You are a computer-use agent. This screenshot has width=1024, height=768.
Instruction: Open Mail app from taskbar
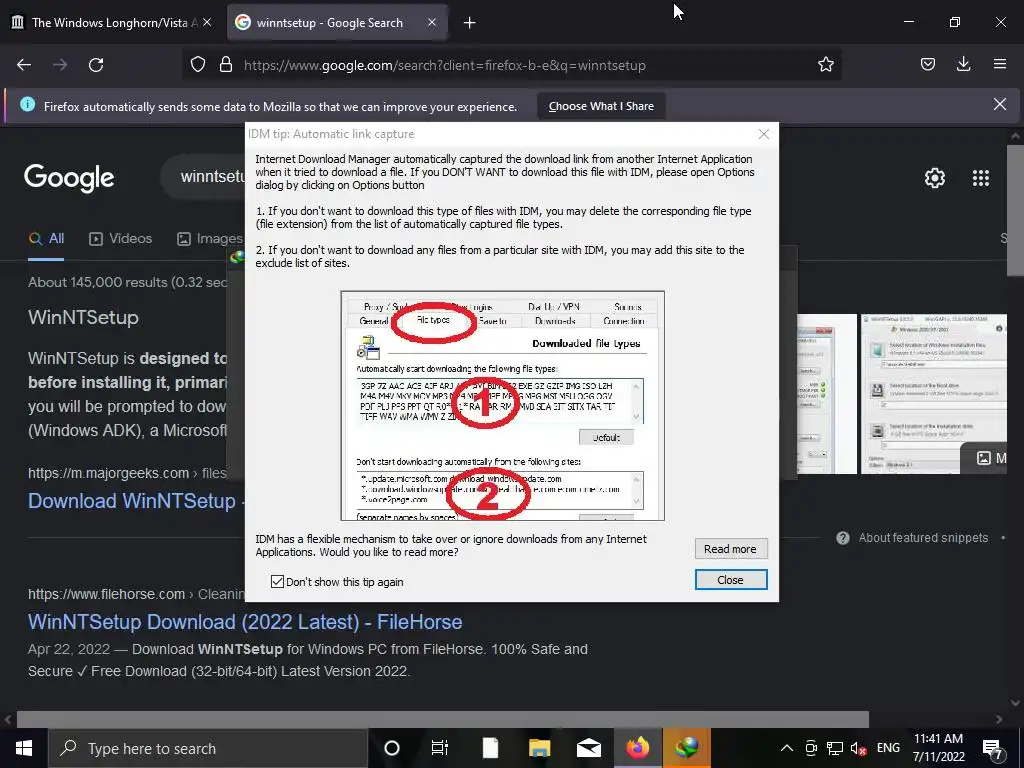click(588, 748)
